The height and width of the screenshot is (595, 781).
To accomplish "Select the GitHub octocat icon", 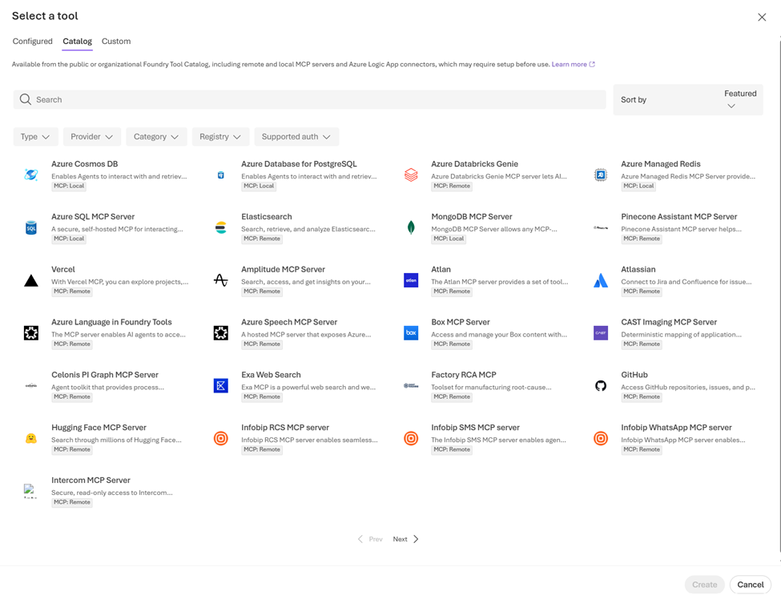I will 601,386.
